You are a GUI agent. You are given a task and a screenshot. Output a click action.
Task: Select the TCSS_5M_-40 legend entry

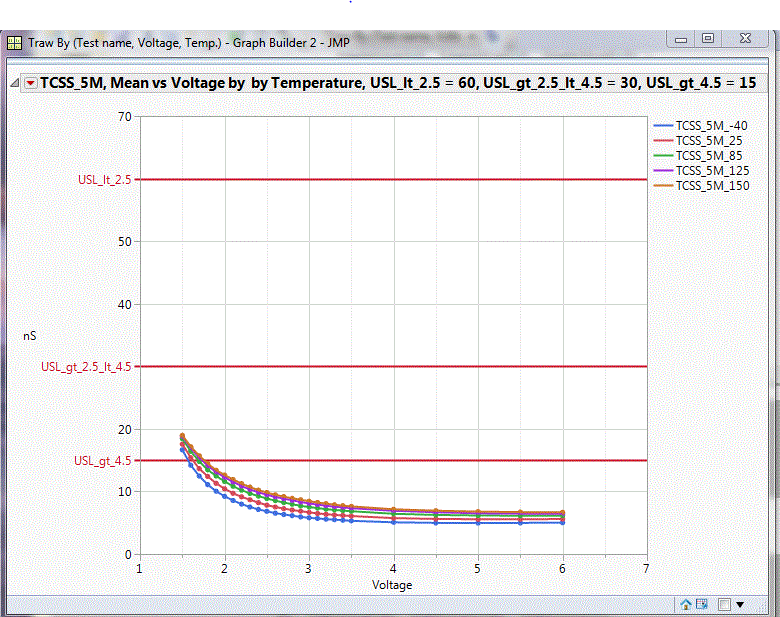700,126
